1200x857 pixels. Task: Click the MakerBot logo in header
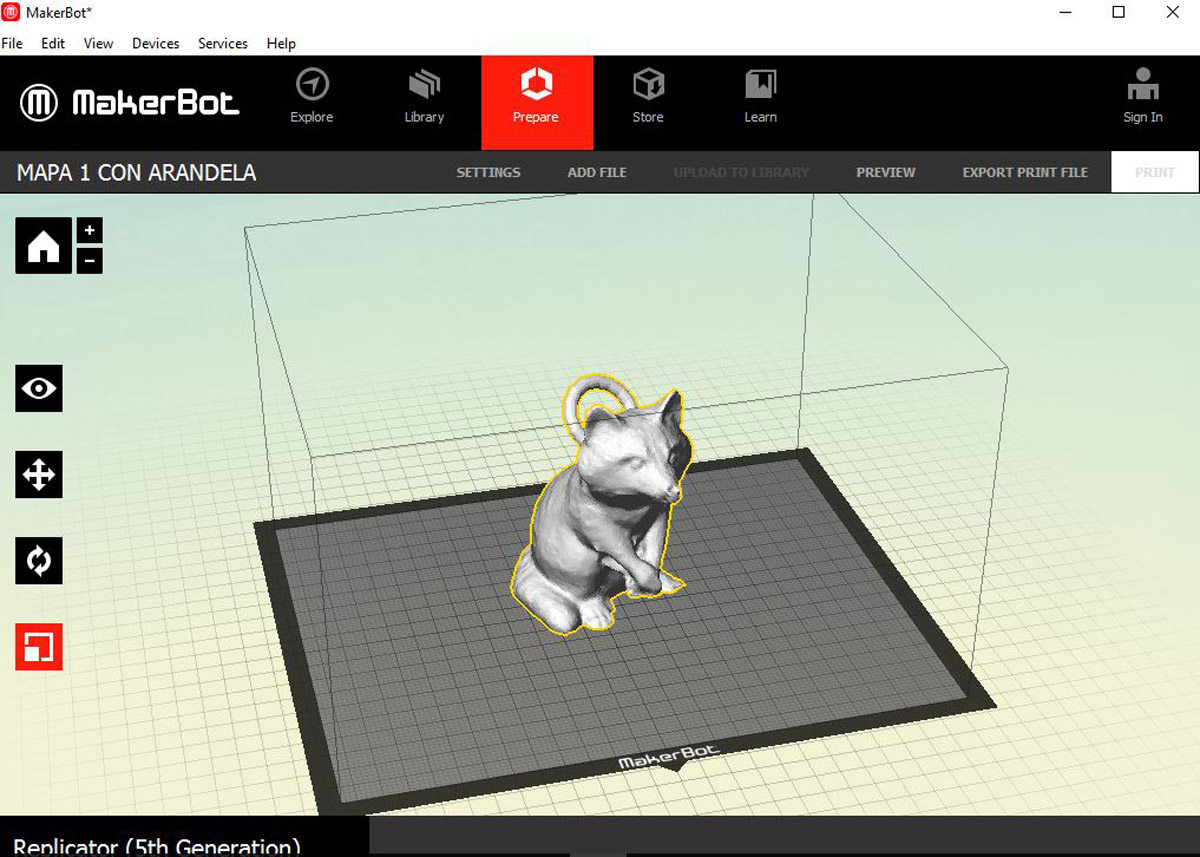point(130,103)
